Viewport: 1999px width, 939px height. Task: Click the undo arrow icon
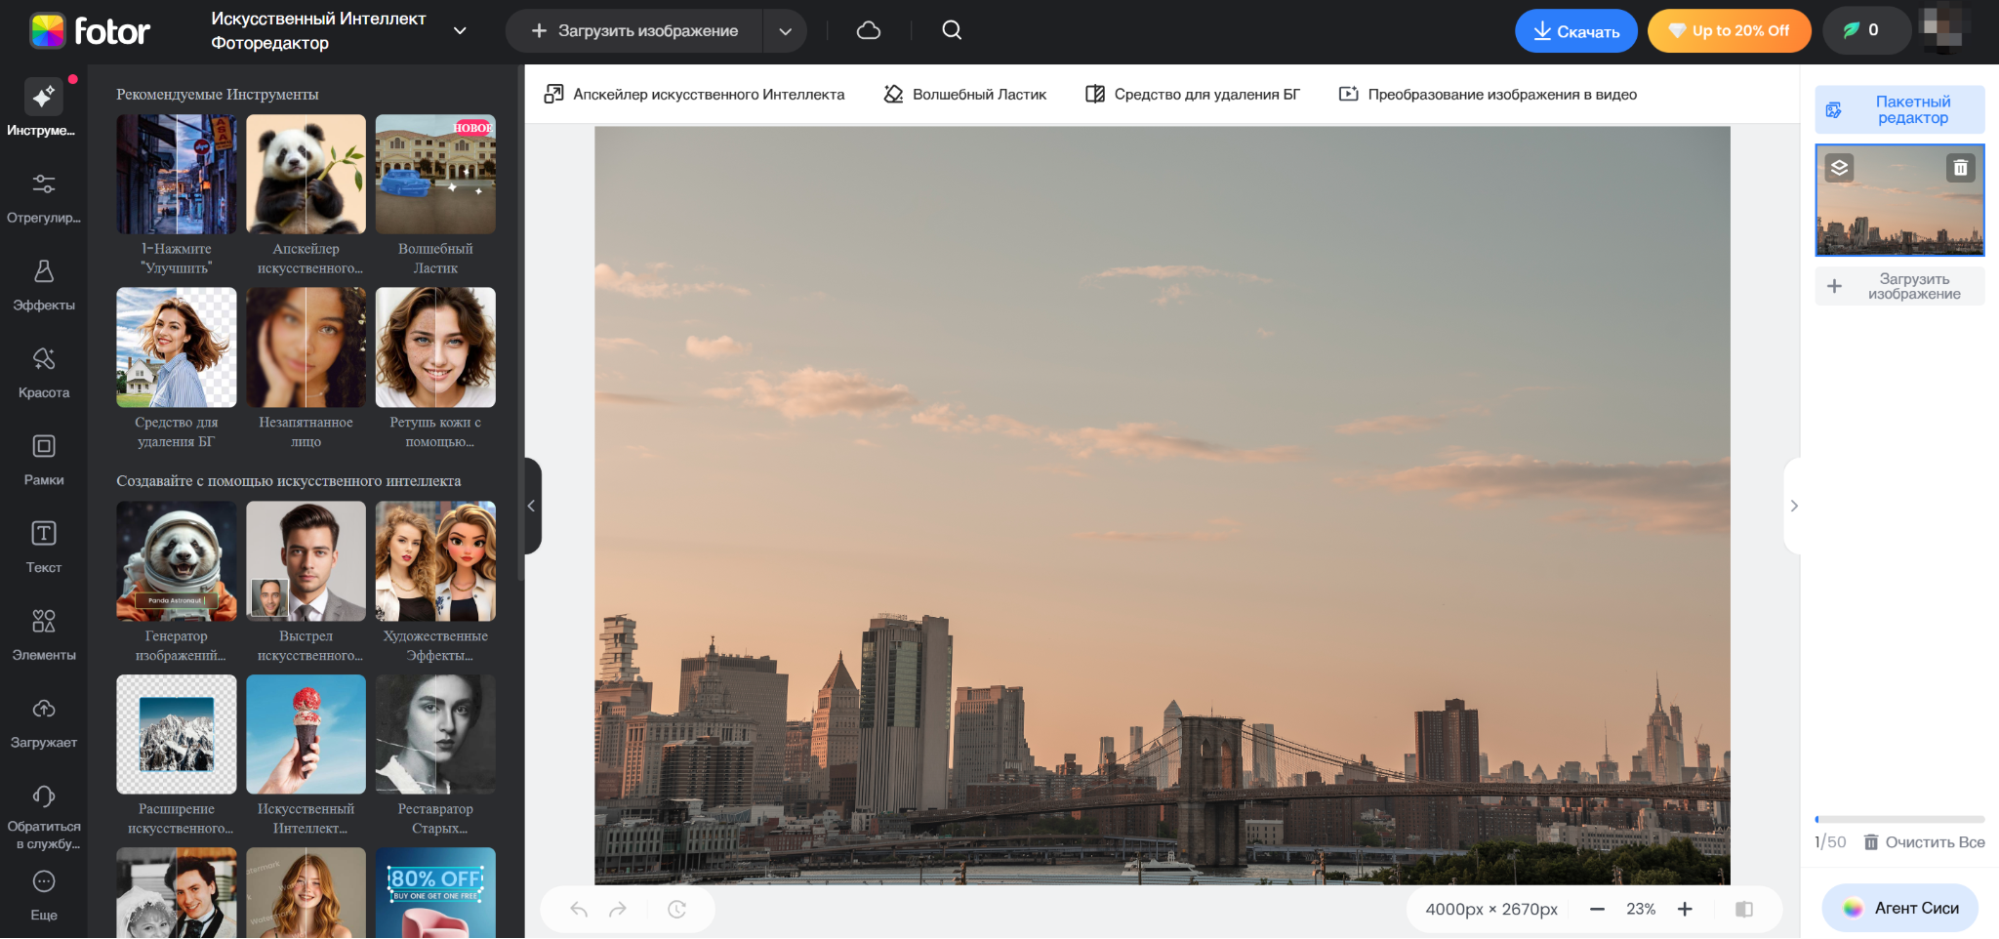579,909
